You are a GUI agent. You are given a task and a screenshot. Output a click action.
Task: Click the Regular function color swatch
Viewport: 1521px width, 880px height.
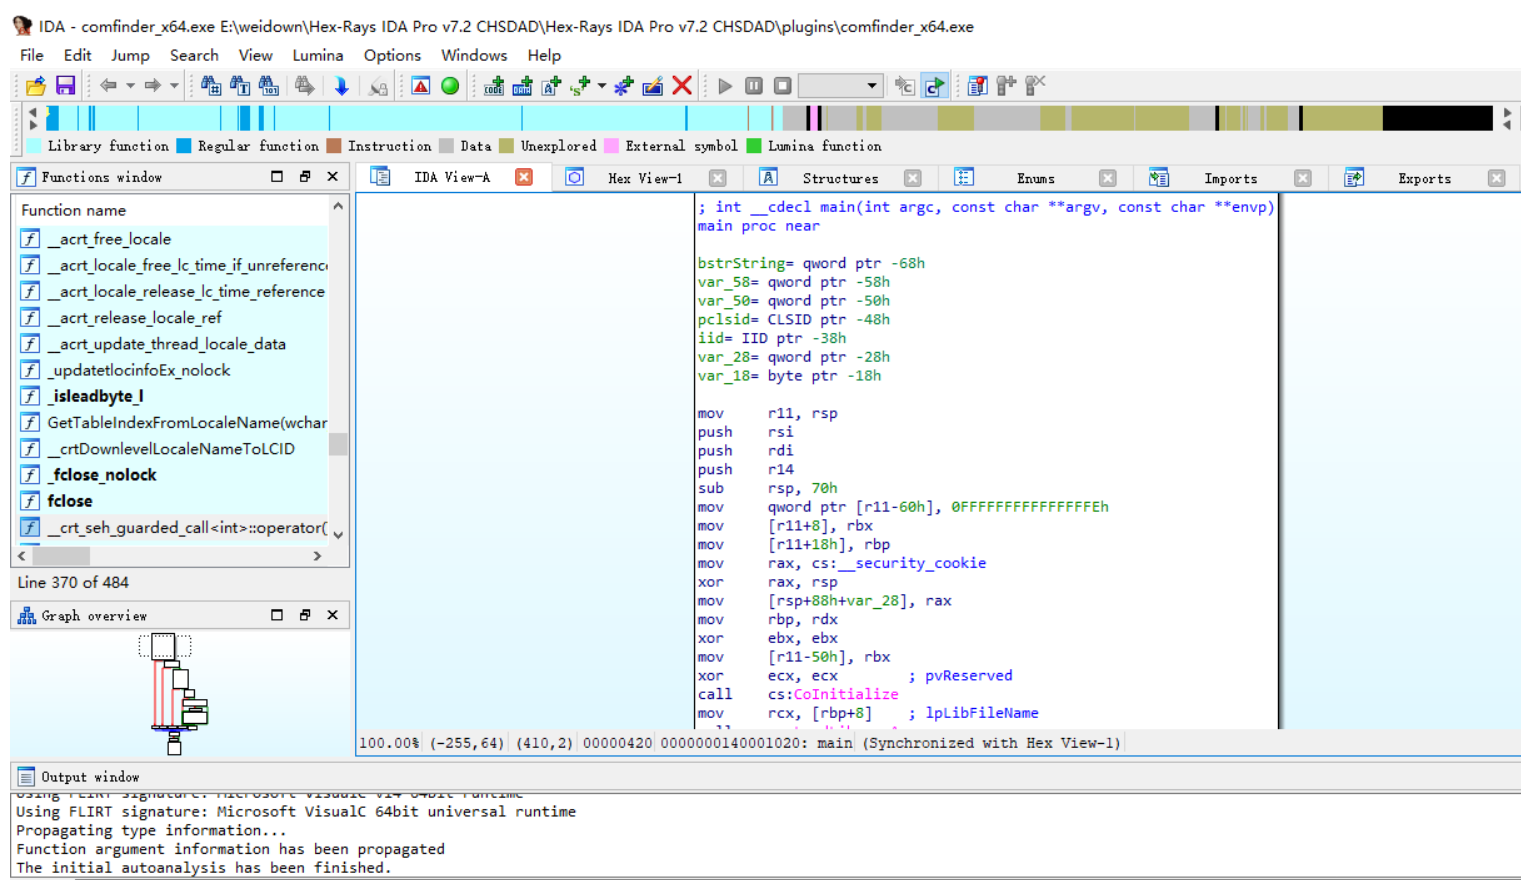[184, 146]
